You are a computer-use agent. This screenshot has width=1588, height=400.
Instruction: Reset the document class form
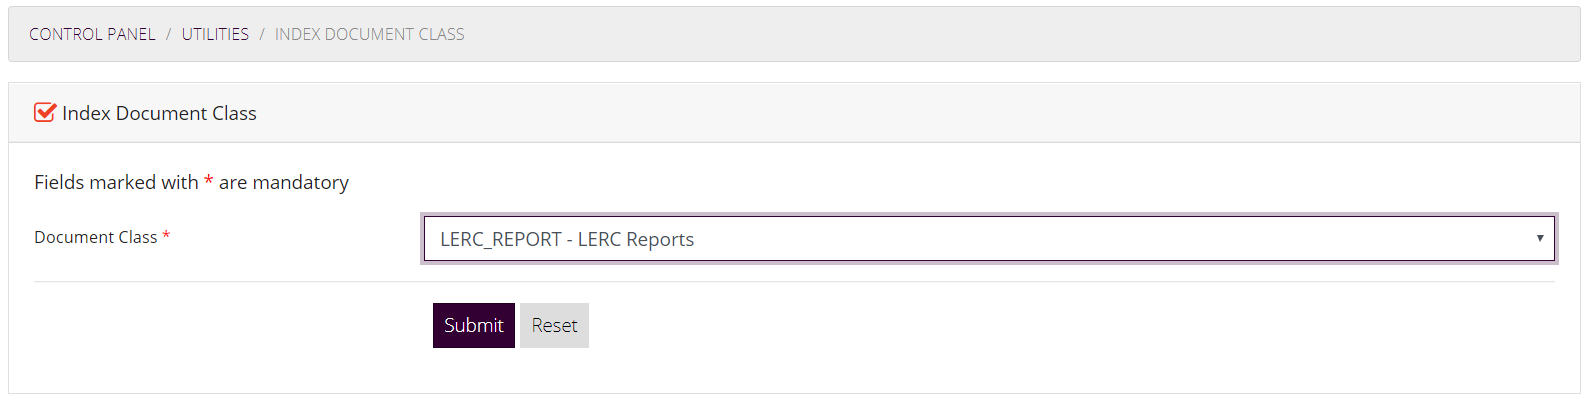[x=554, y=325]
